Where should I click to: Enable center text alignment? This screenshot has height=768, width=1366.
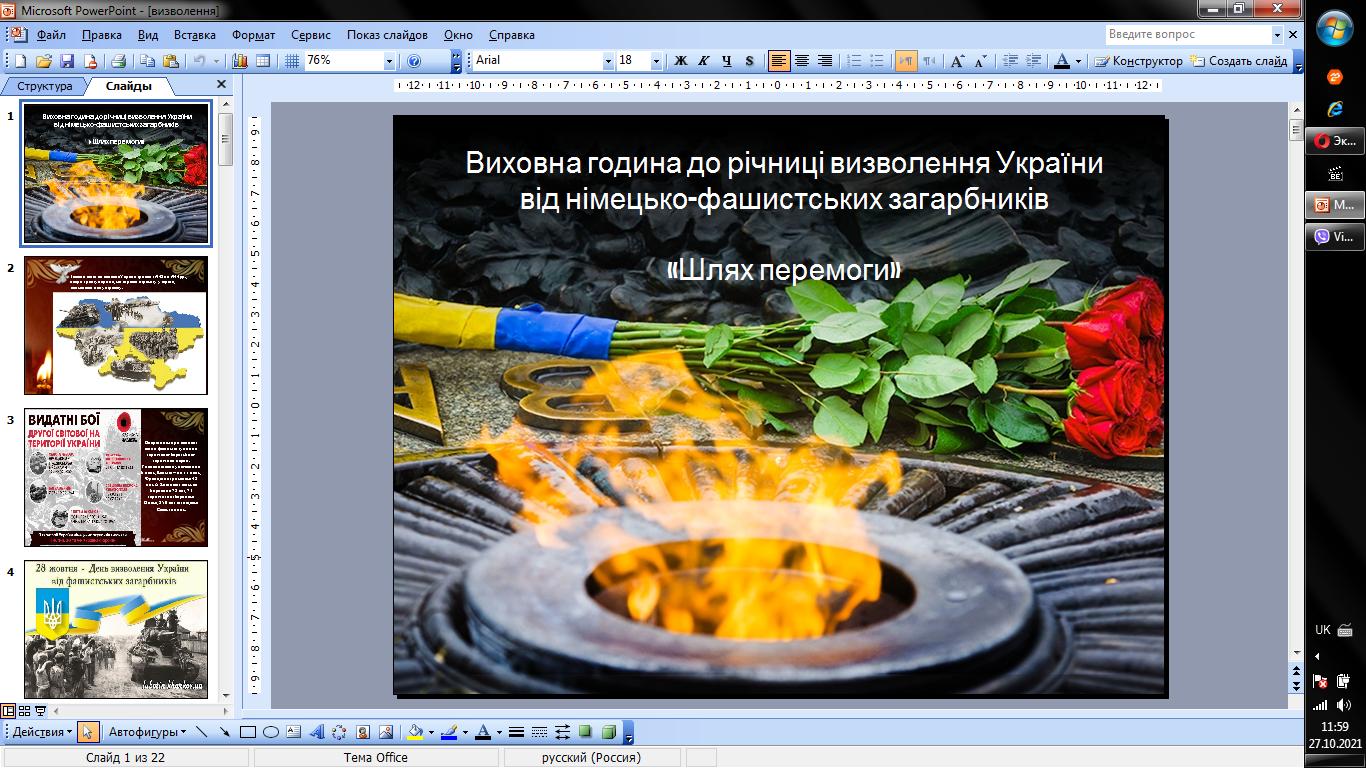click(802, 61)
